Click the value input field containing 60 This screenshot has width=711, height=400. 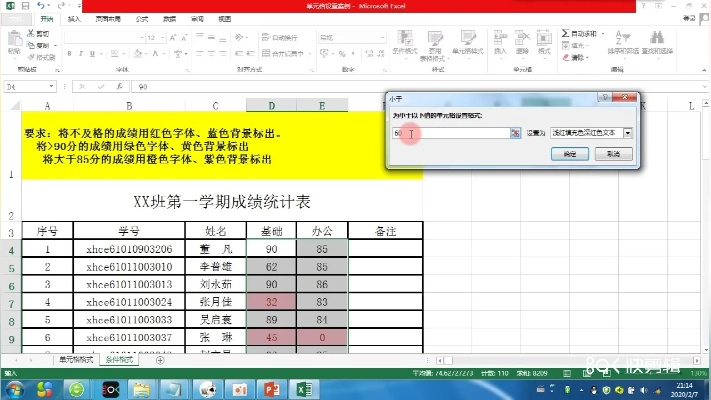[x=450, y=132]
